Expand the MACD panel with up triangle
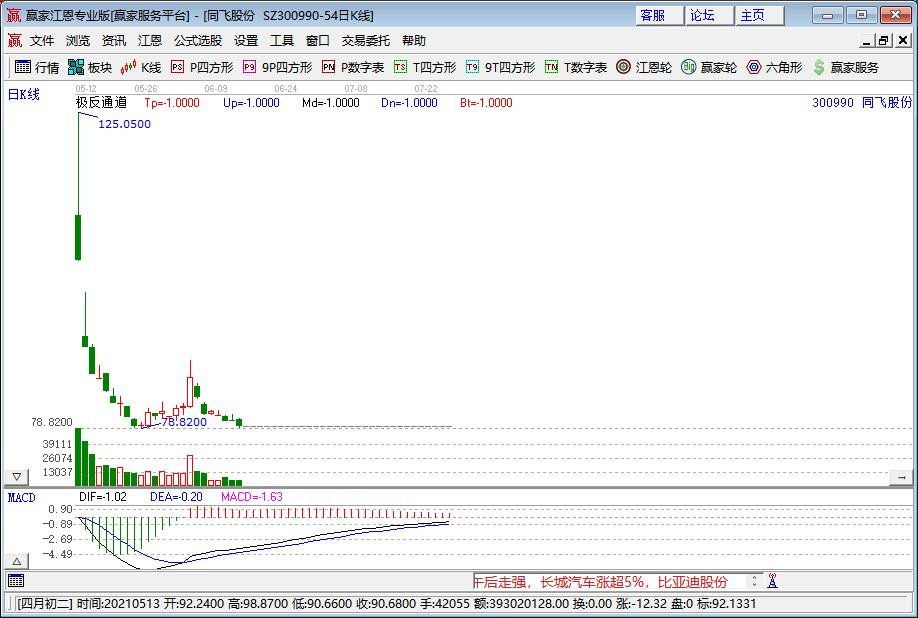The height and width of the screenshot is (618, 918). [x=16, y=562]
